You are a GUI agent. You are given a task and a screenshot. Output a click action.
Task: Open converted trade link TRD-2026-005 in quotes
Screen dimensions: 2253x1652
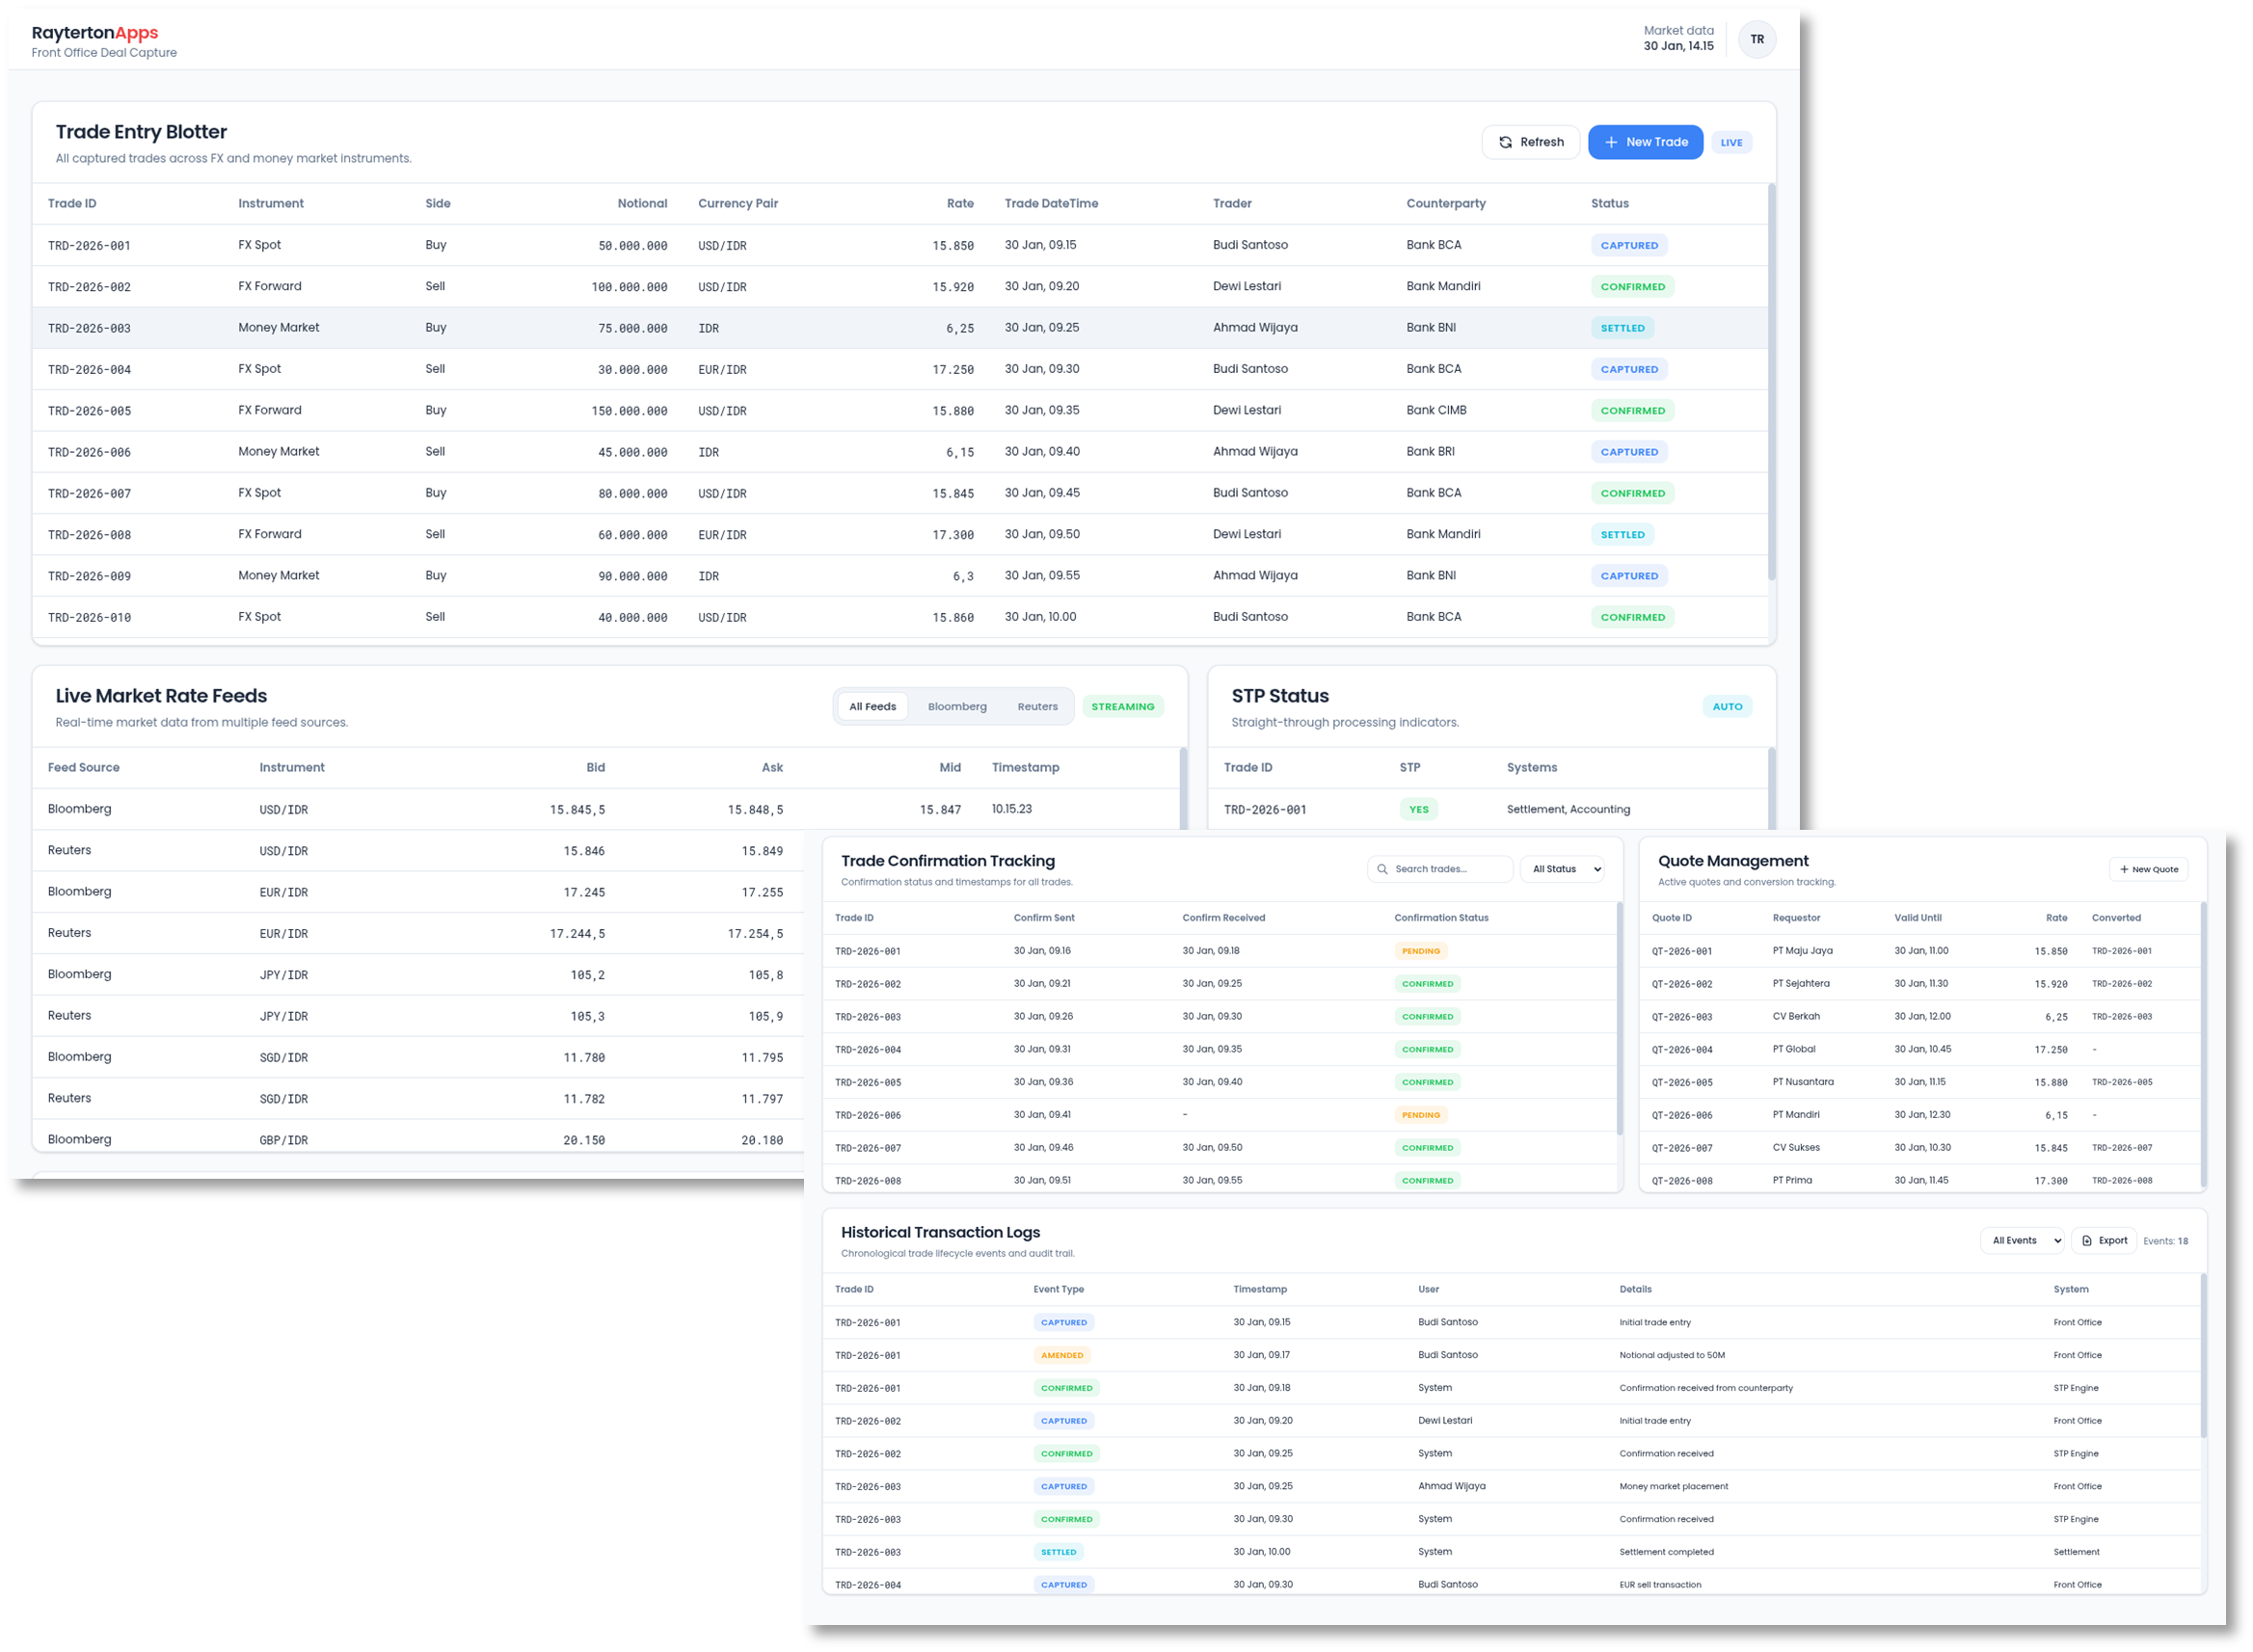[x=2121, y=1082]
